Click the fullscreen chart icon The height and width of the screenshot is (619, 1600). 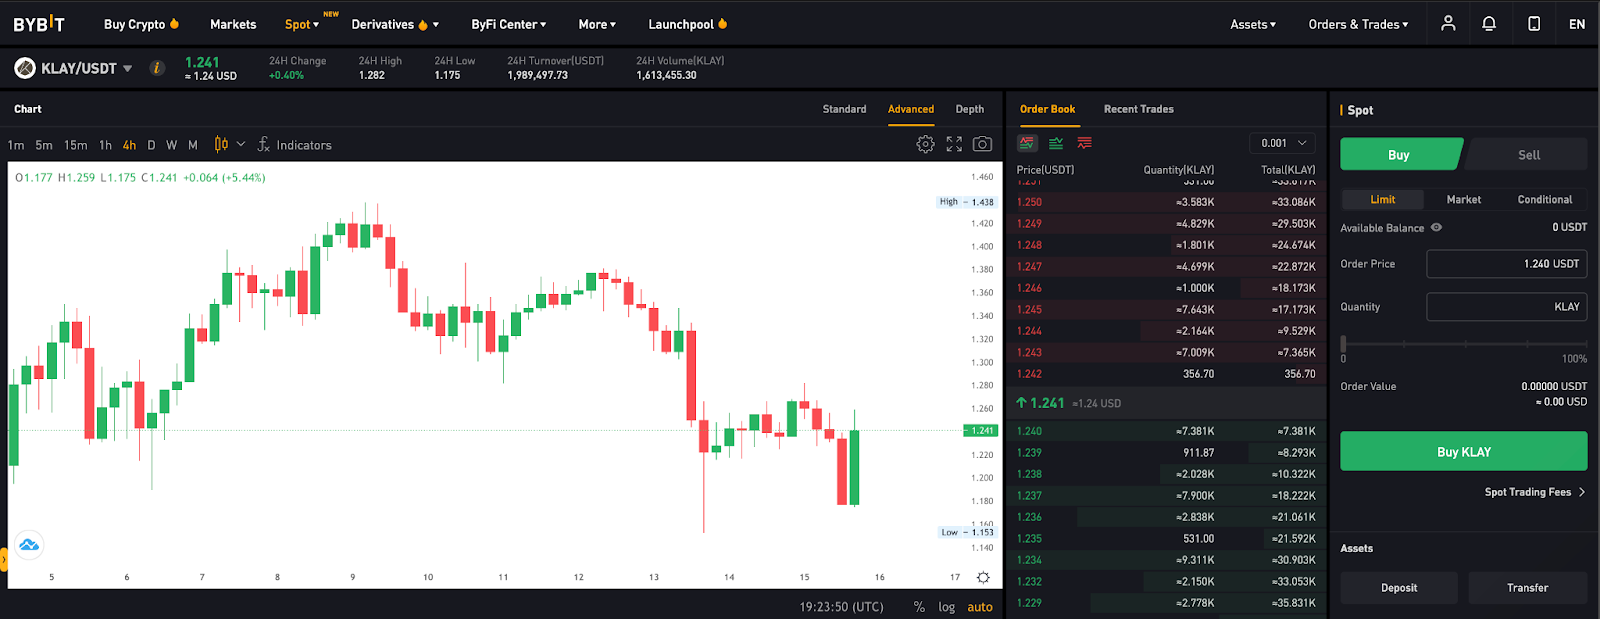(x=954, y=144)
